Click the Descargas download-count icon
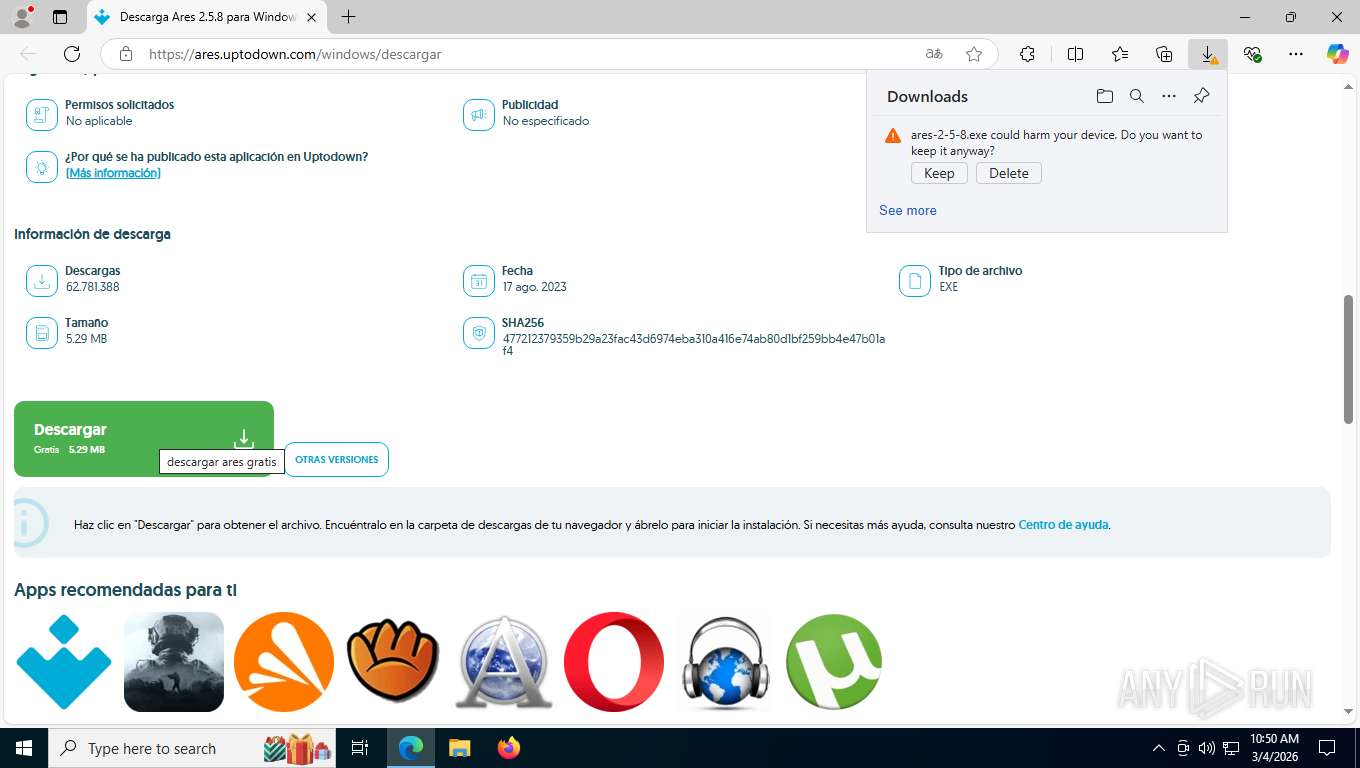This screenshot has height=768, width=1360. click(x=42, y=281)
